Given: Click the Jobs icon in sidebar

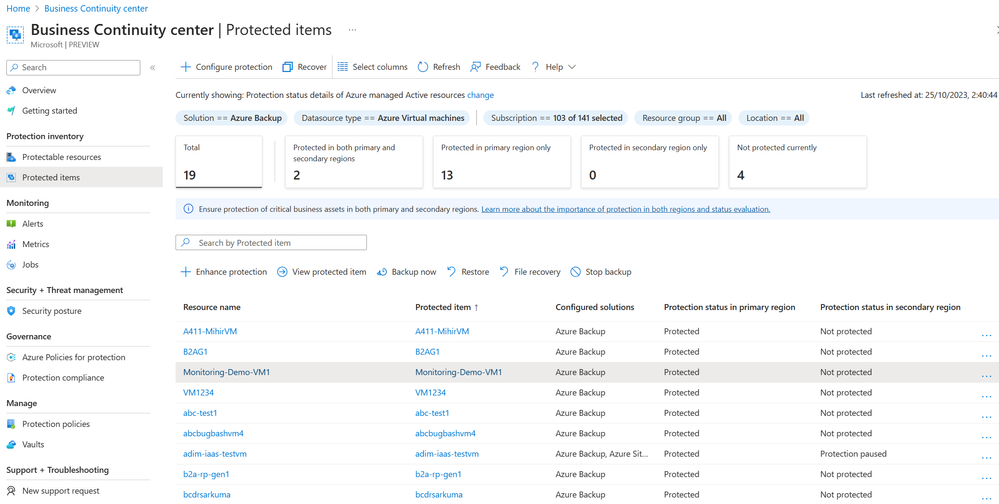Looking at the screenshot, I should coord(11,264).
